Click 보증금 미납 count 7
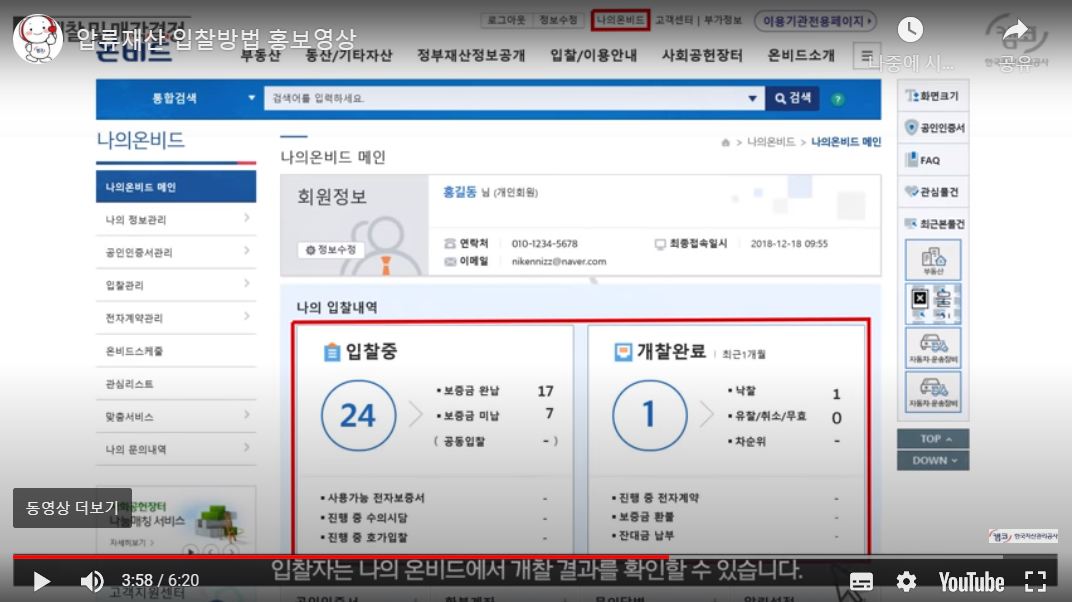Image resolution: width=1072 pixels, height=602 pixels. pos(549,414)
